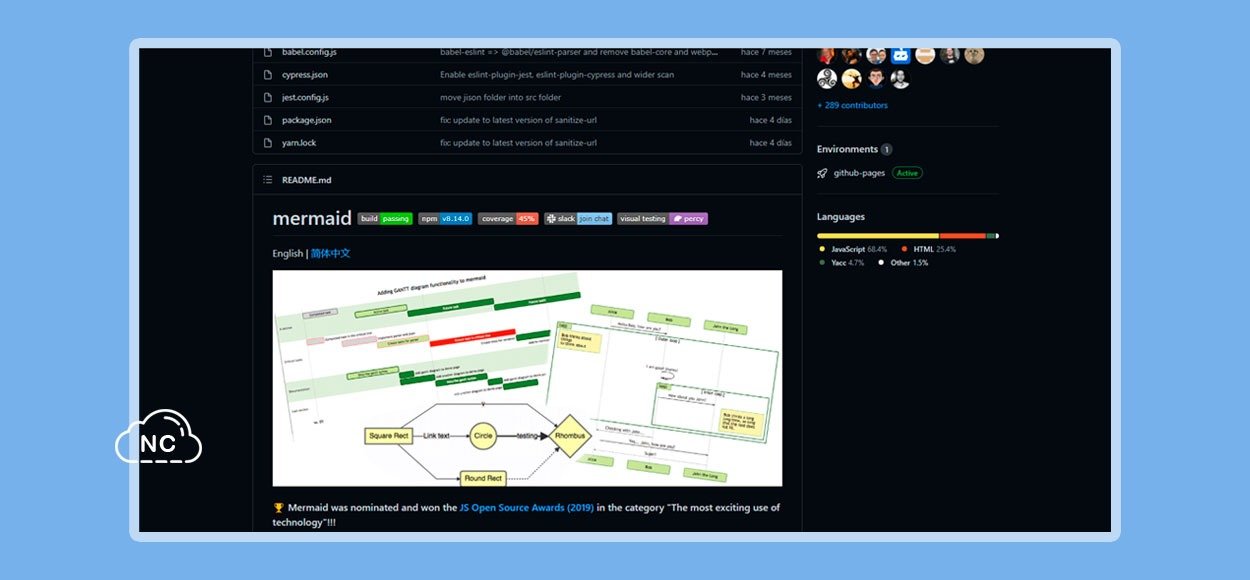Viewport: 1250px width, 580px height.
Task: Open the black-and-white photo contributor avatar
Action: click(900, 79)
